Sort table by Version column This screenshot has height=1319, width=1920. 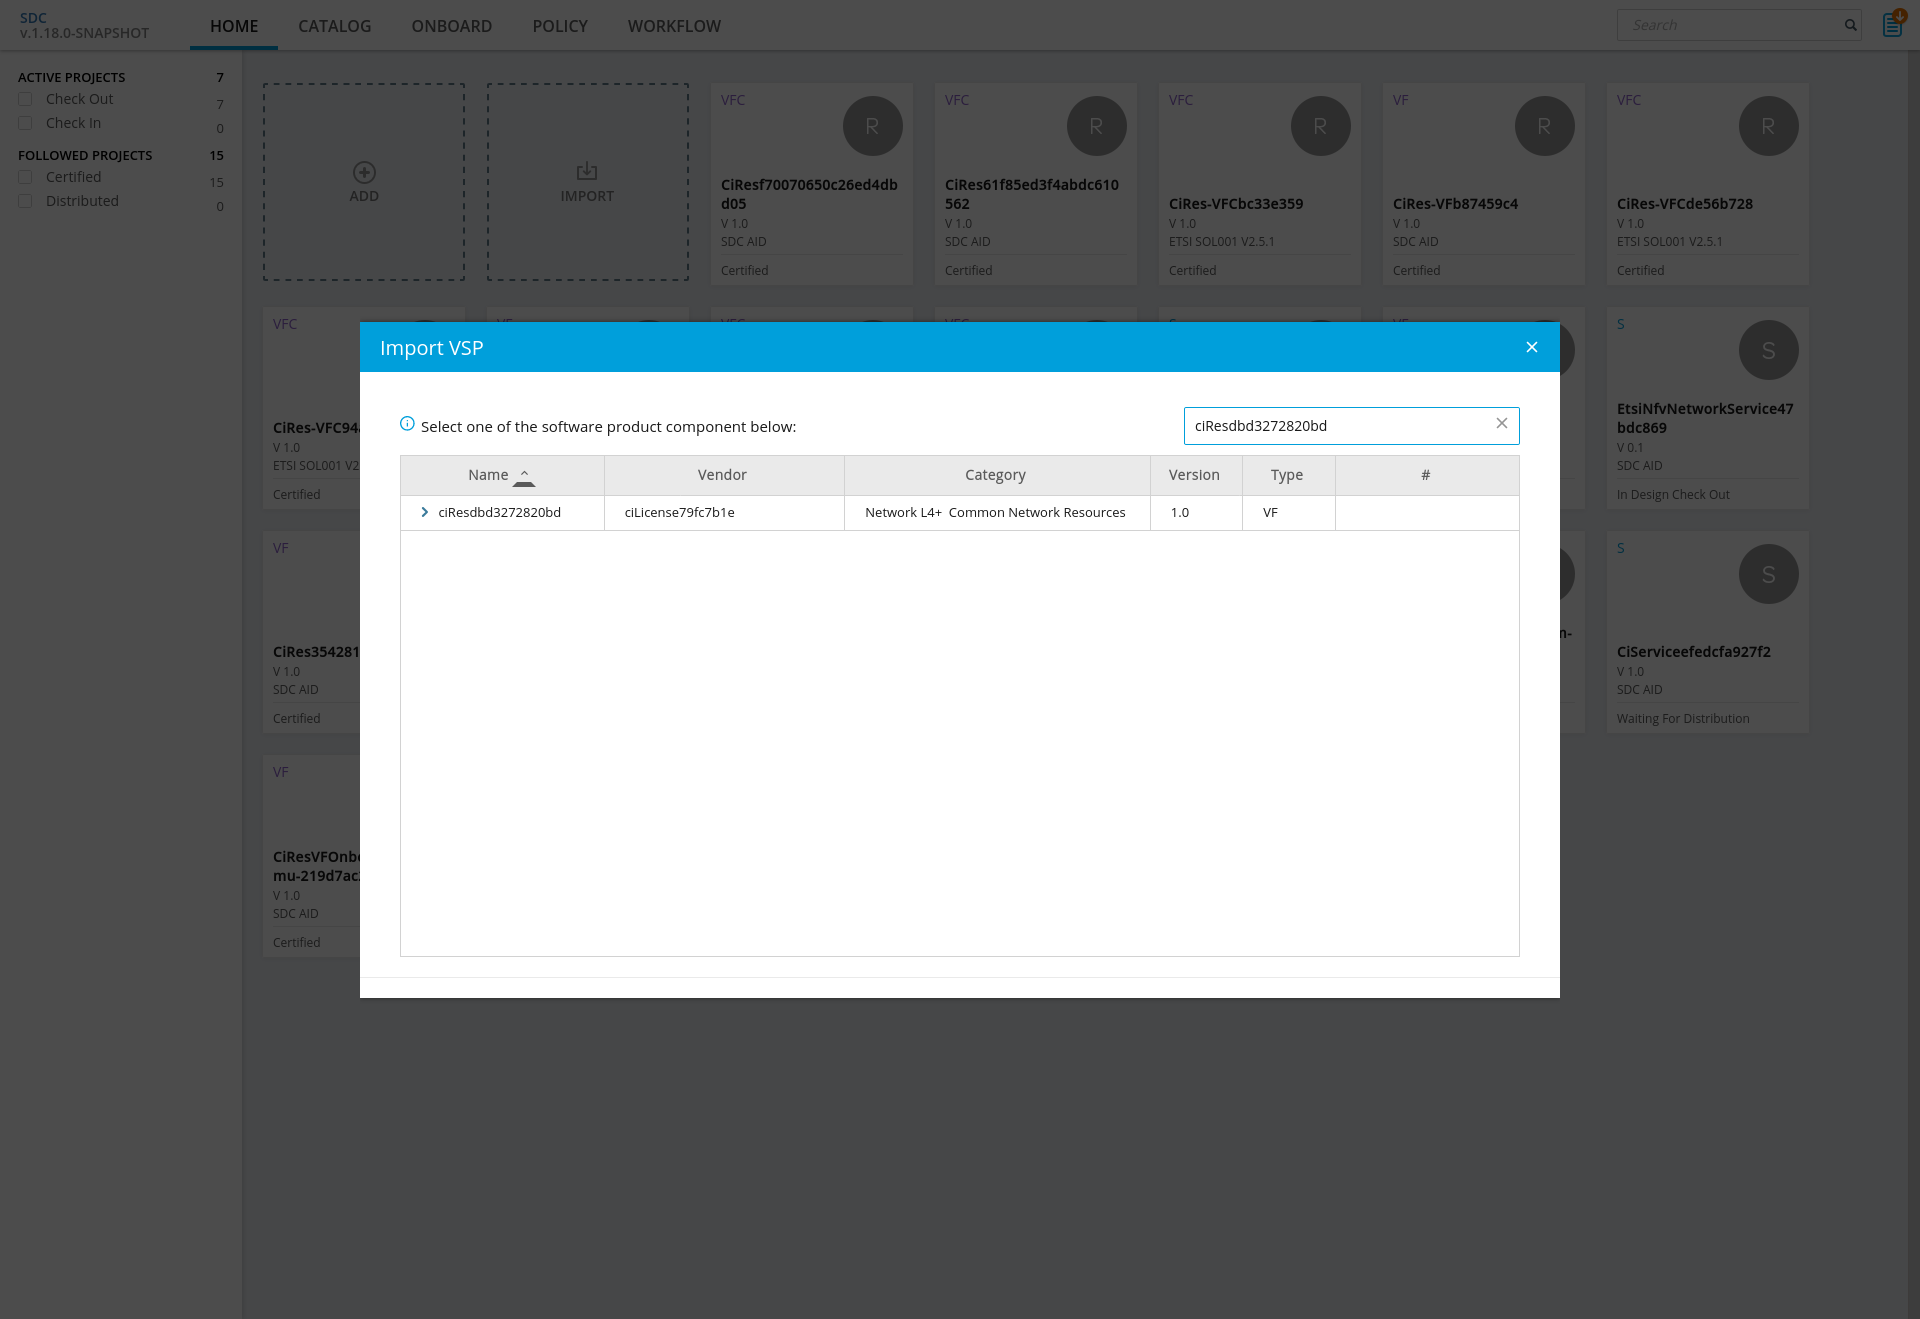tap(1194, 475)
